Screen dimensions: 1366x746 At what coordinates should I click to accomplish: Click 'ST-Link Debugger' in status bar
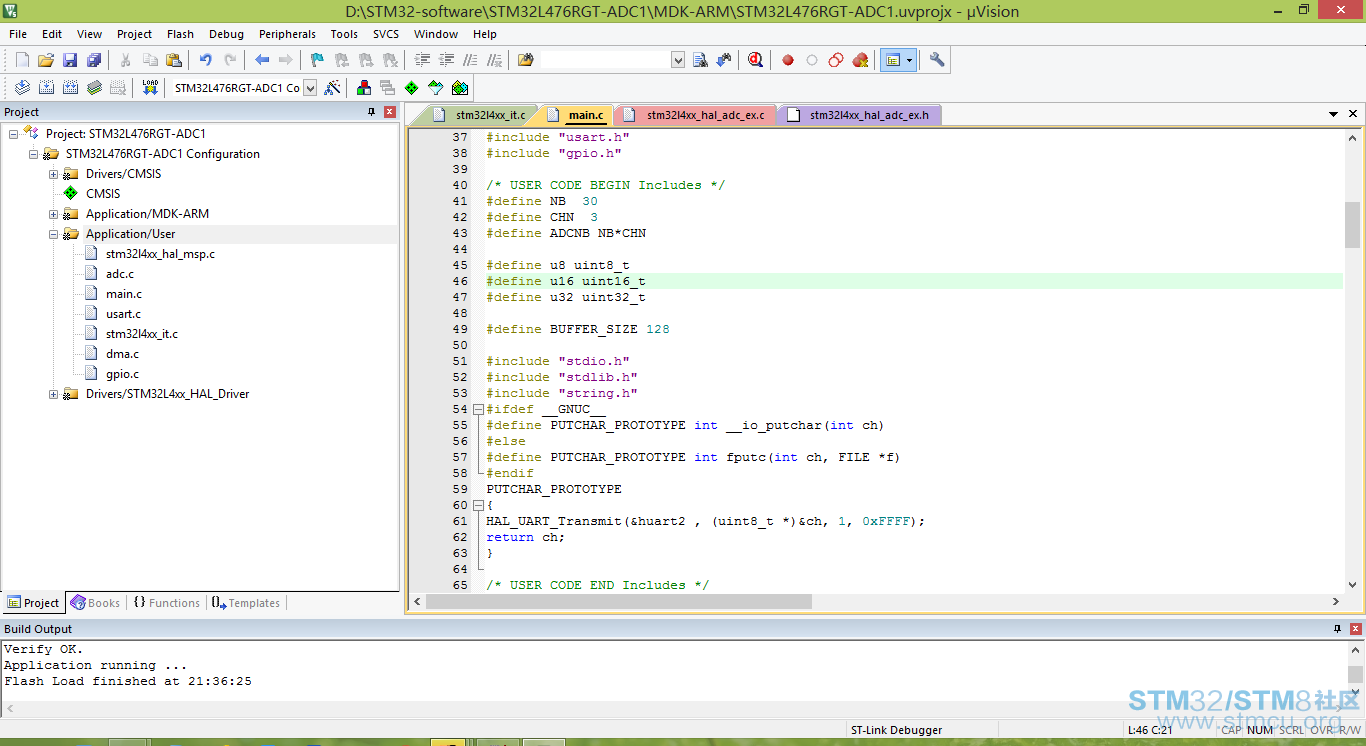(x=896, y=730)
